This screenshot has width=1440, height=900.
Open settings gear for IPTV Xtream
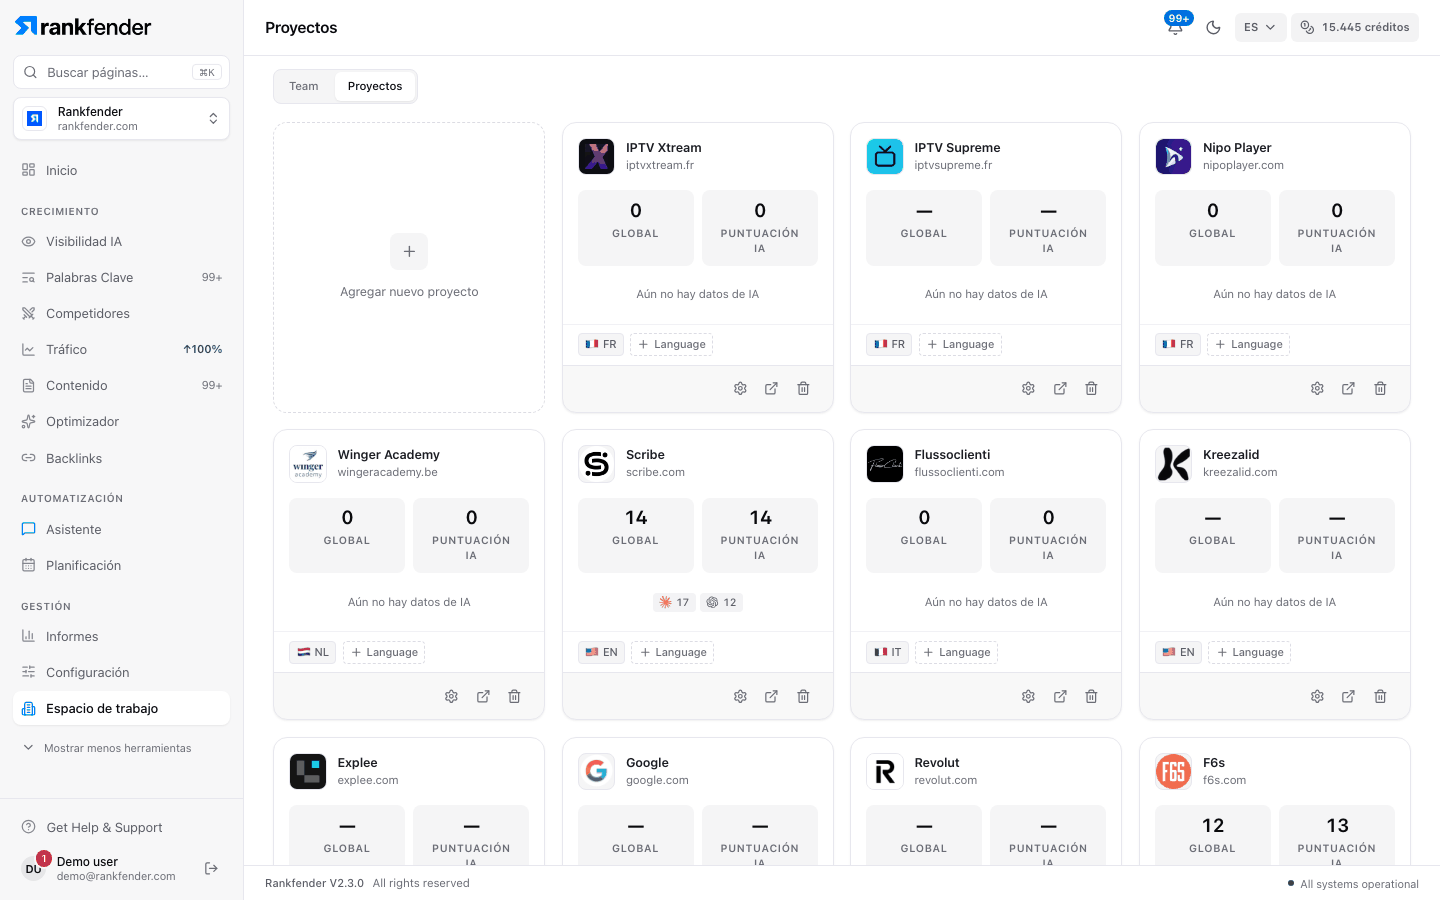click(x=740, y=388)
